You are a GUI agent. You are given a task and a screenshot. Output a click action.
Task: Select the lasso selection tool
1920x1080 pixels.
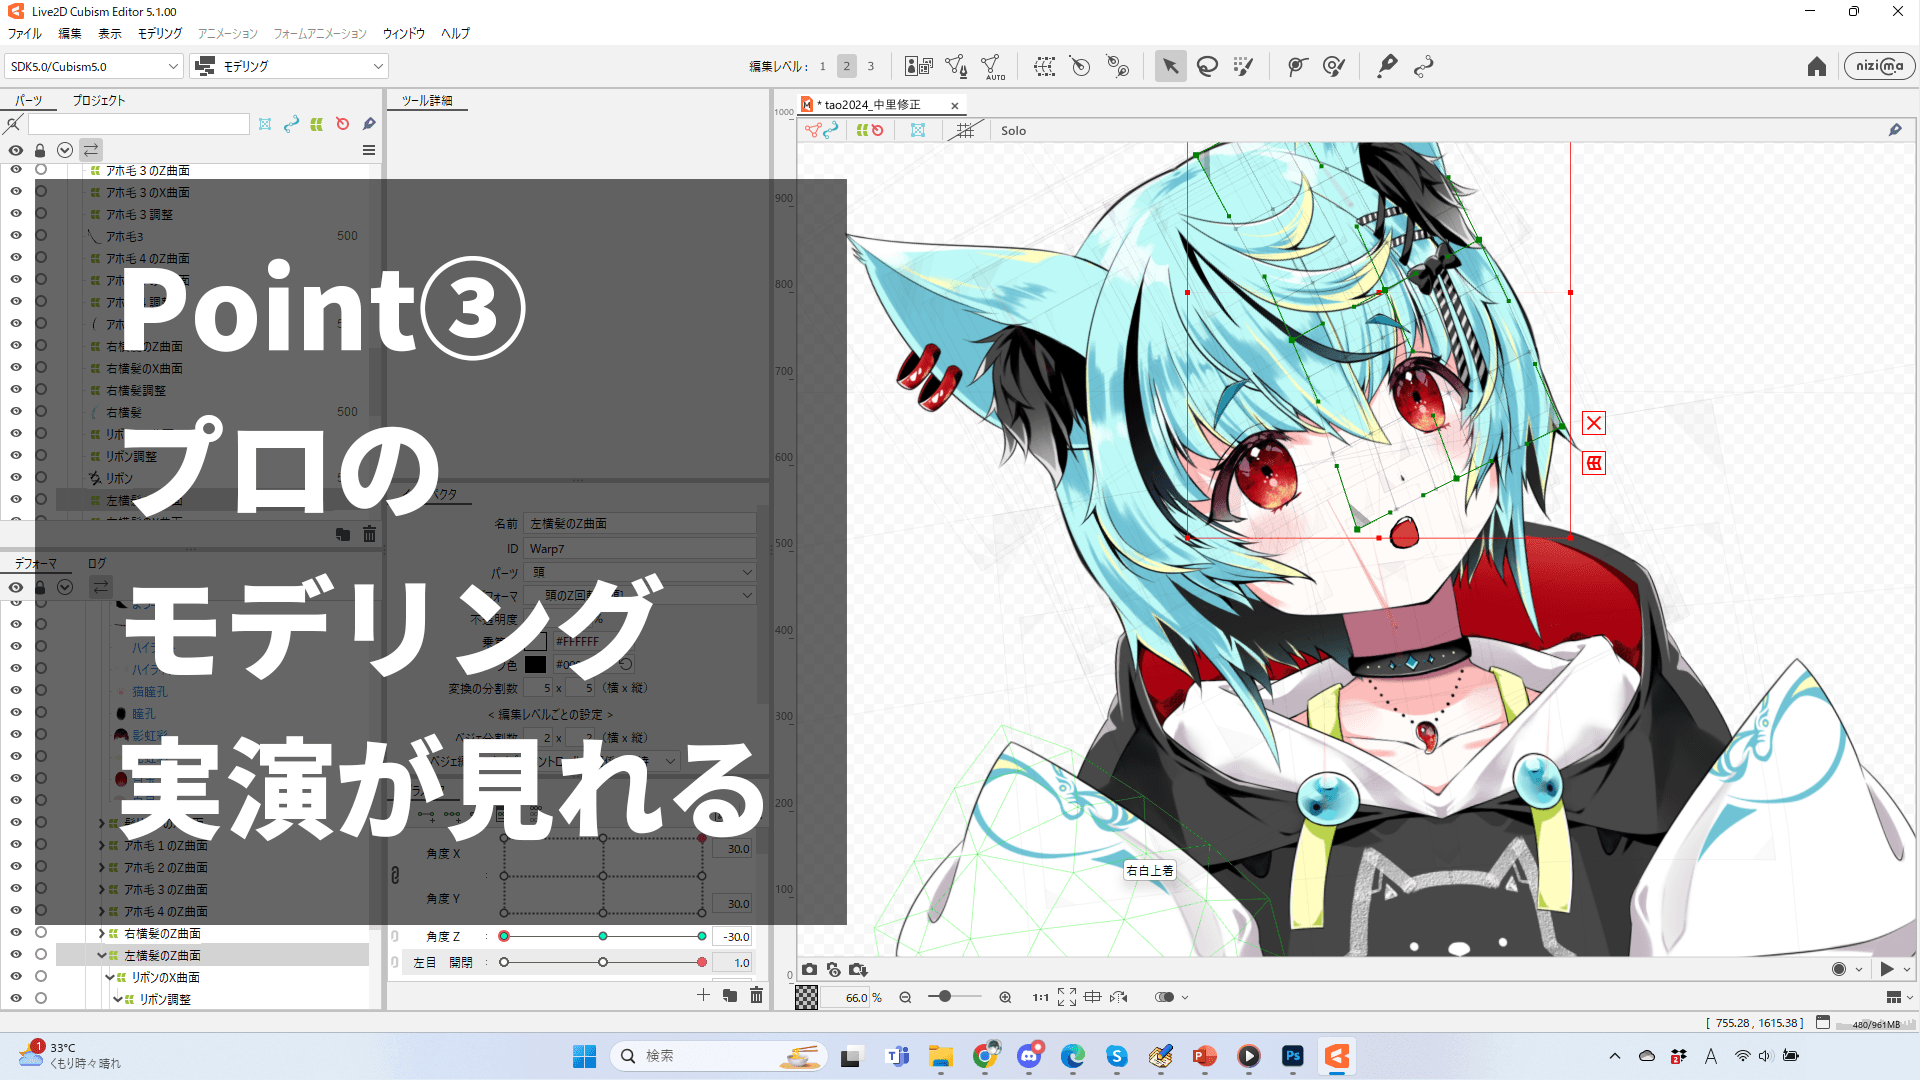[x=1207, y=67]
